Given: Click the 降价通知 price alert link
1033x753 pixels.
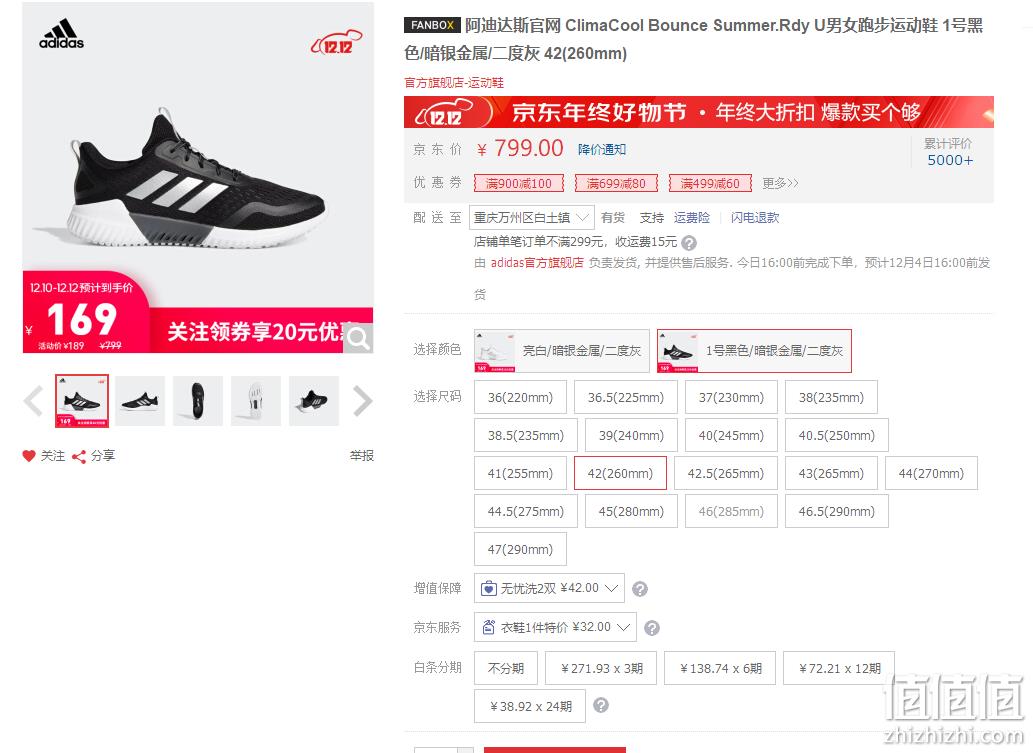Looking at the screenshot, I should pos(601,150).
